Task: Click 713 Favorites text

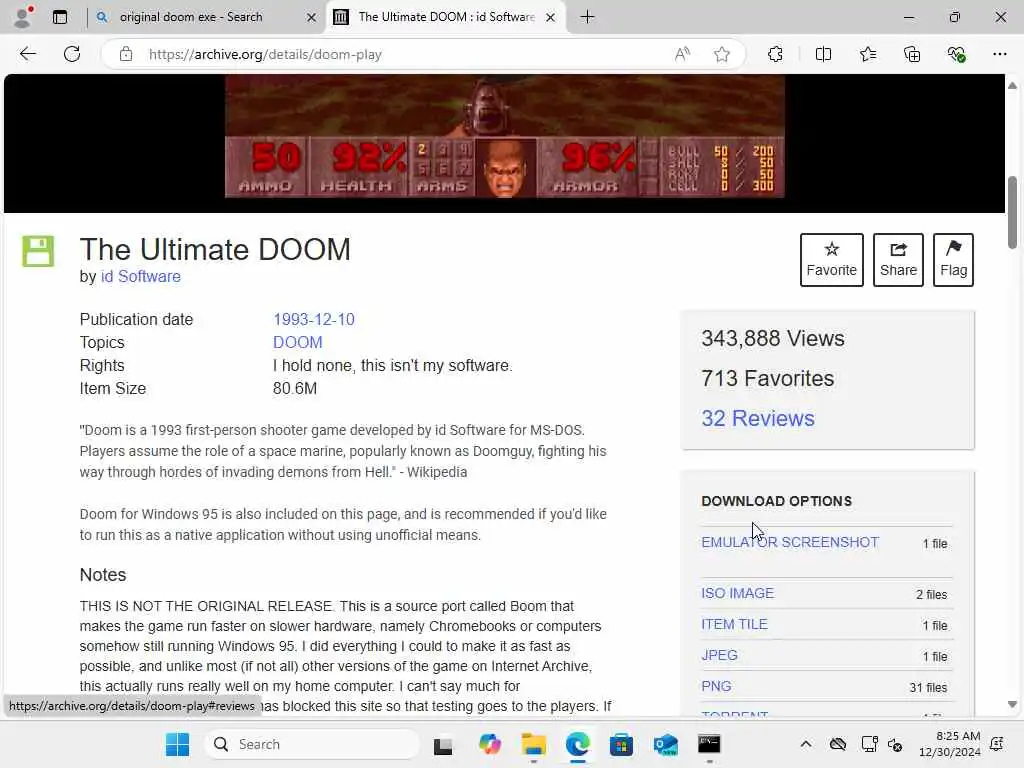Action: (x=767, y=378)
